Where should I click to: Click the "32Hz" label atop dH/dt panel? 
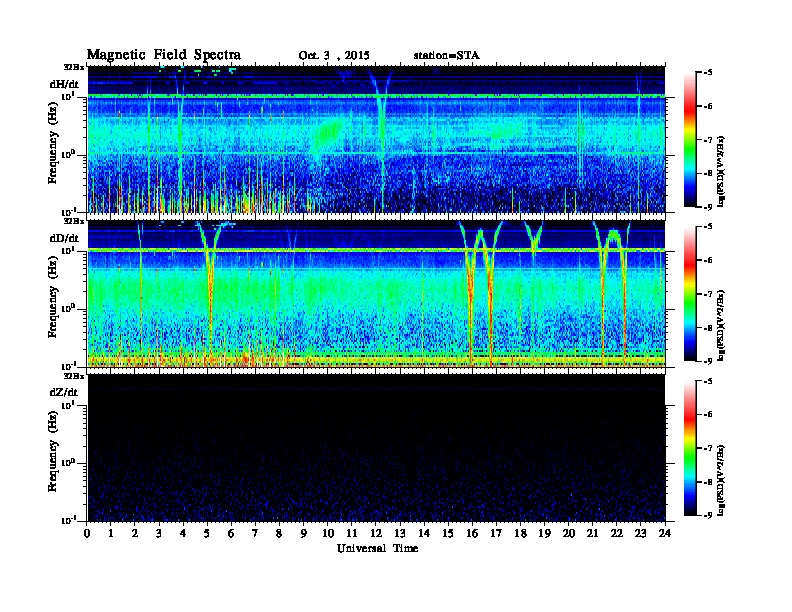[x=74, y=67]
